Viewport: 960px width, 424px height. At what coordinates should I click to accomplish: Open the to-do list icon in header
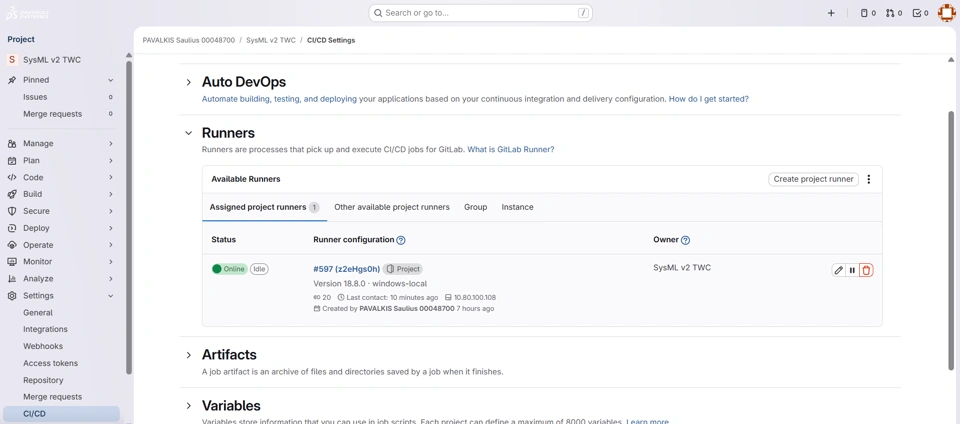tap(921, 13)
